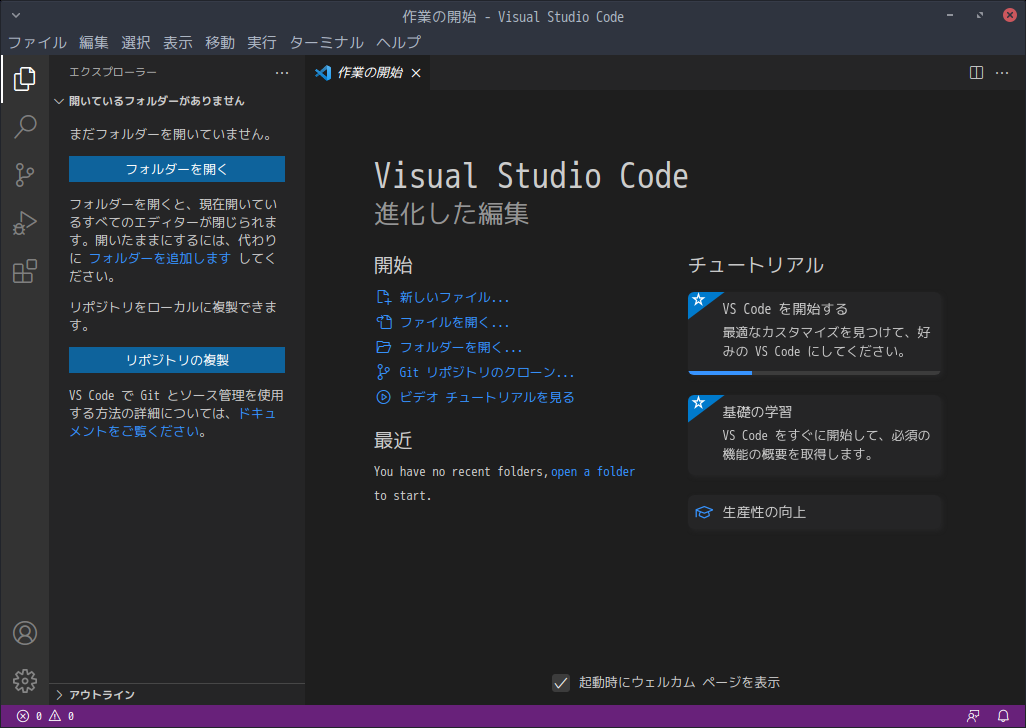This screenshot has height=728, width=1026.
Task: Click the フォルダーを開く button in sidebar
Action: (177, 169)
